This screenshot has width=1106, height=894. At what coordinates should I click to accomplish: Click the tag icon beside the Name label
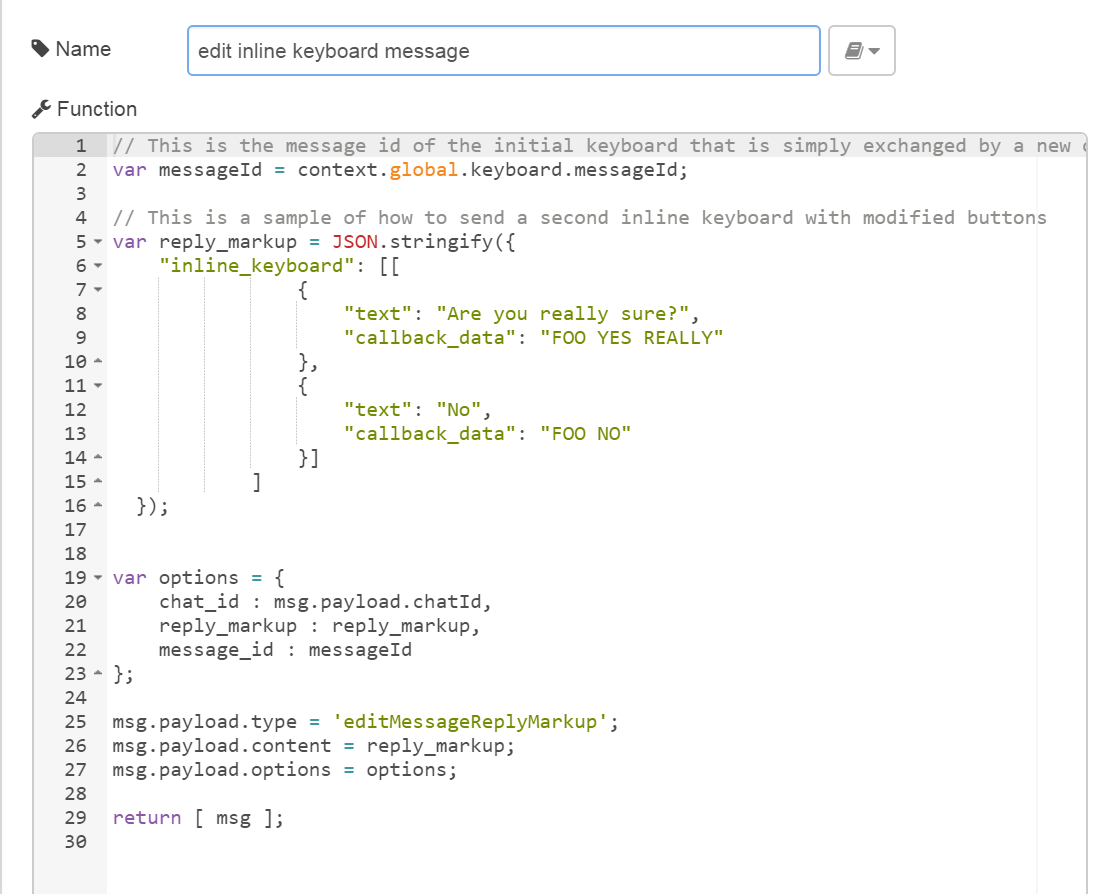[x=40, y=48]
